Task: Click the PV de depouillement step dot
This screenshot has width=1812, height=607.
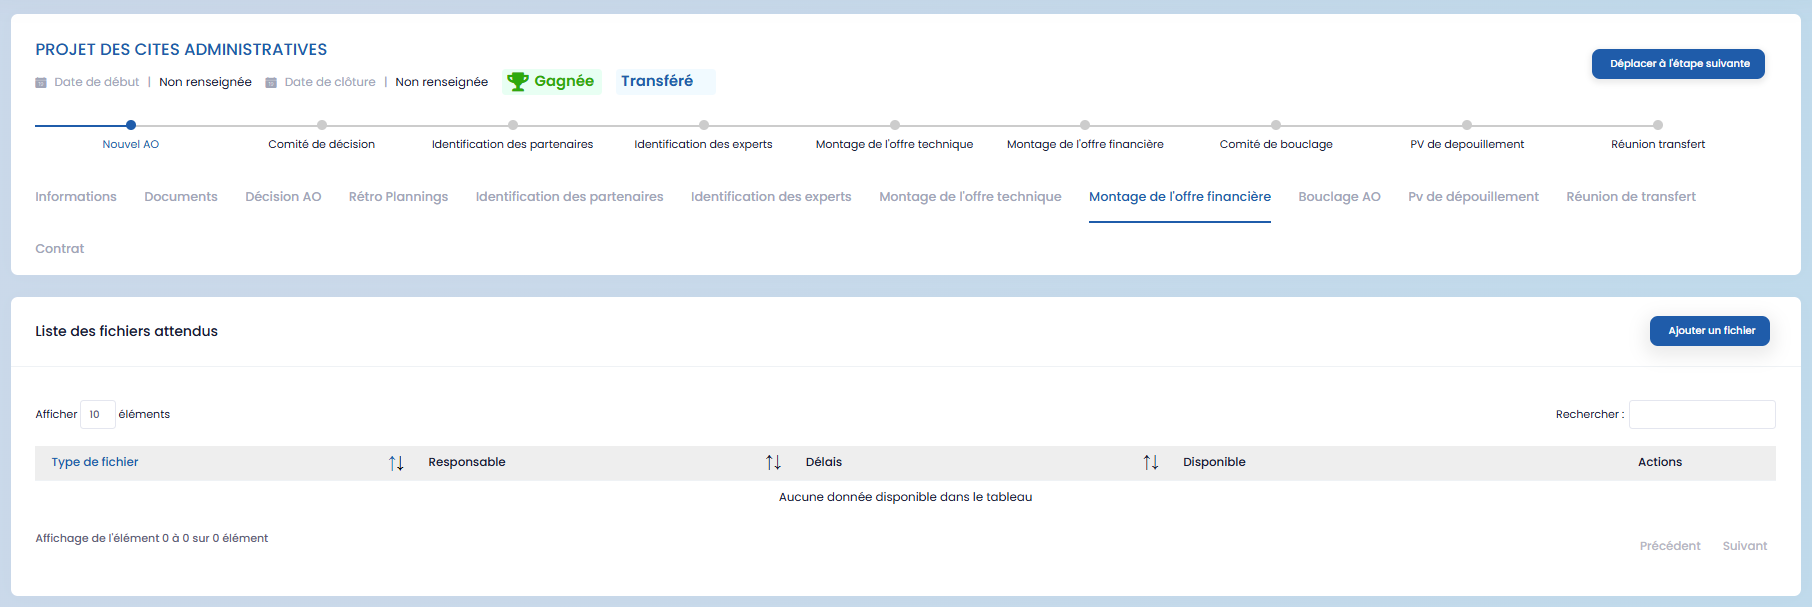Action: pyautogui.click(x=1467, y=125)
